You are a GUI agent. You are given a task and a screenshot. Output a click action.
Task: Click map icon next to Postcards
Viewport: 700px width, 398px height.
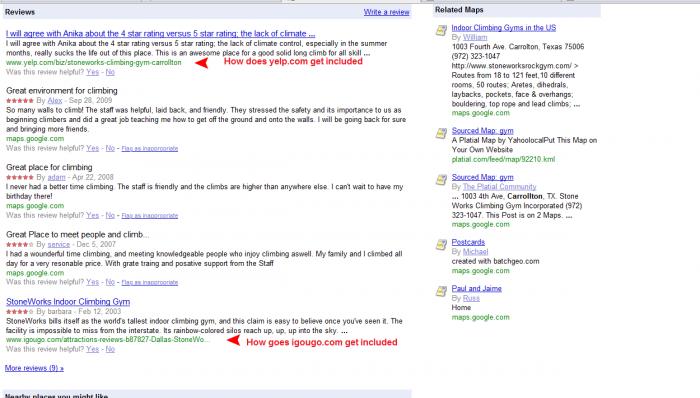pyautogui.click(x=441, y=245)
